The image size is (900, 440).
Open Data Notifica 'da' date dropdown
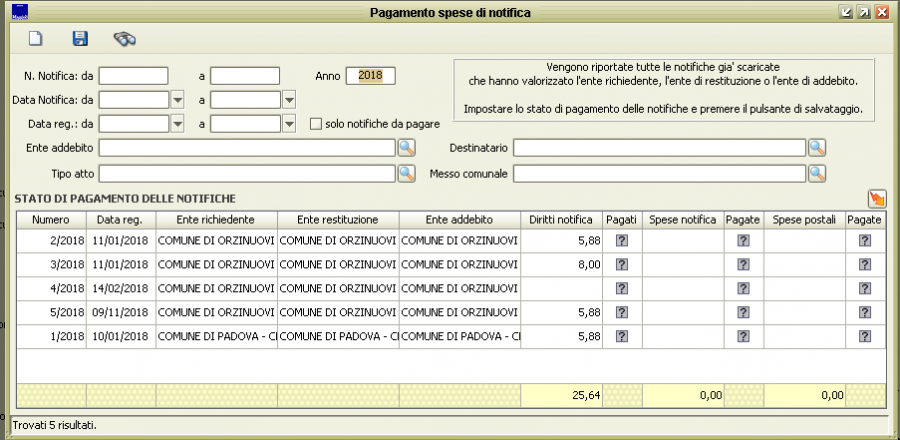pos(178,100)
